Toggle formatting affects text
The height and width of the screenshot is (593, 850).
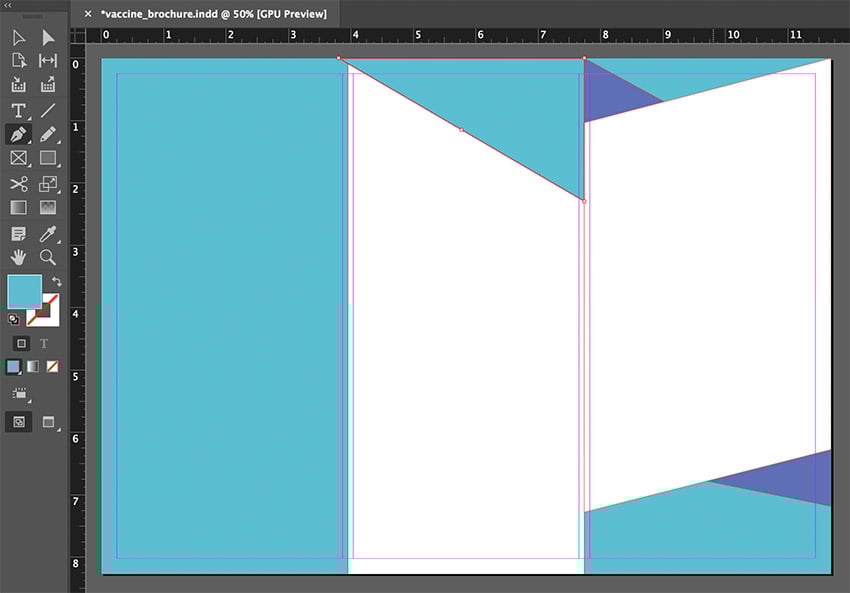click(x=44, y=343)
